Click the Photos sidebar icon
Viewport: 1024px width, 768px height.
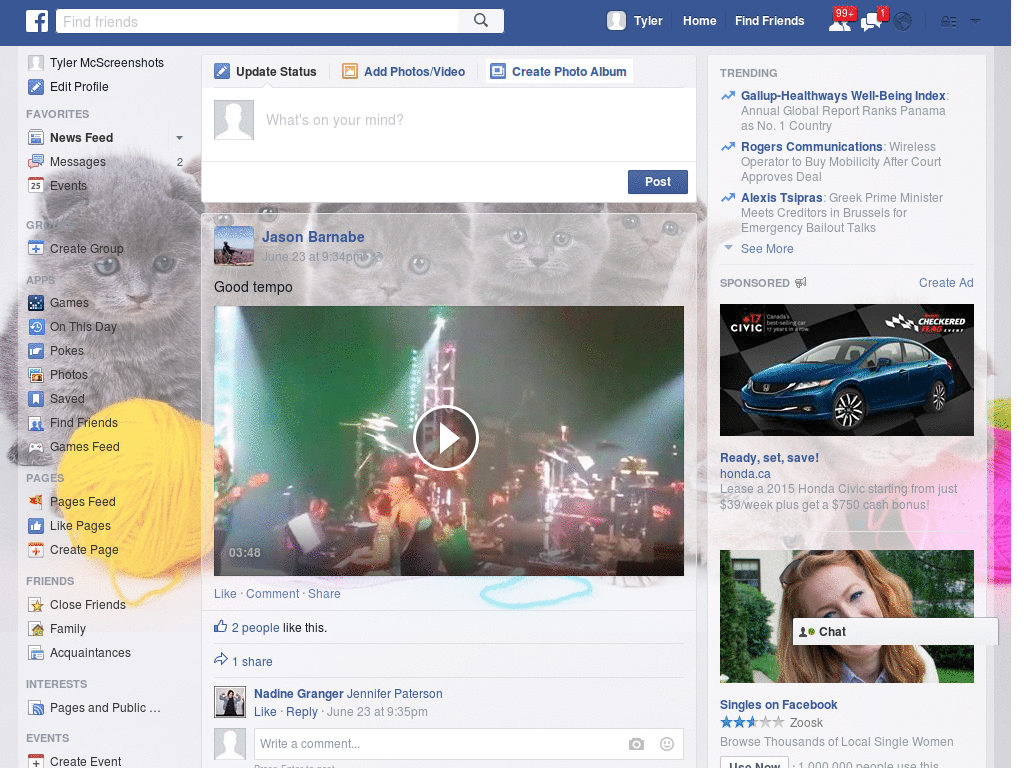point(36,375)
